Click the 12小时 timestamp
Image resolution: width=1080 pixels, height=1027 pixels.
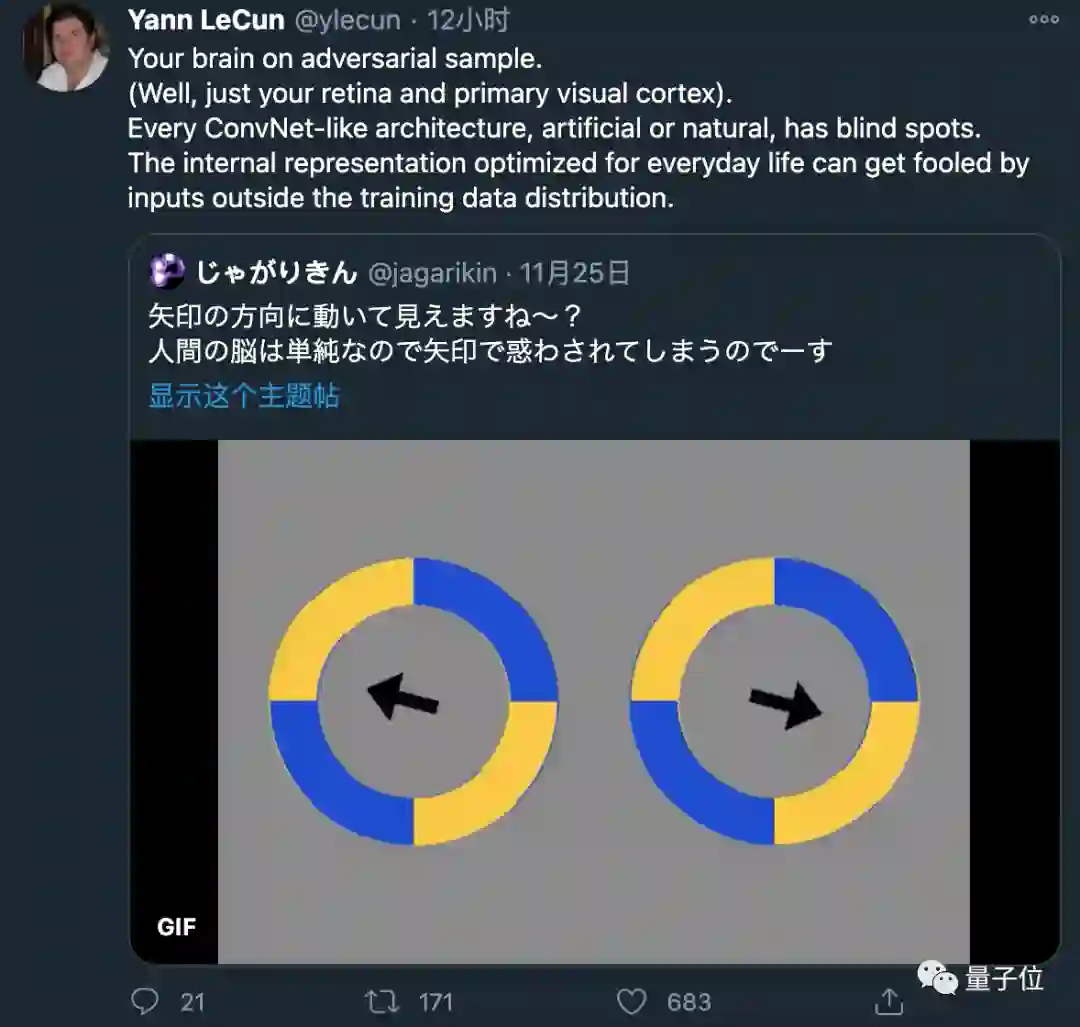468,20
